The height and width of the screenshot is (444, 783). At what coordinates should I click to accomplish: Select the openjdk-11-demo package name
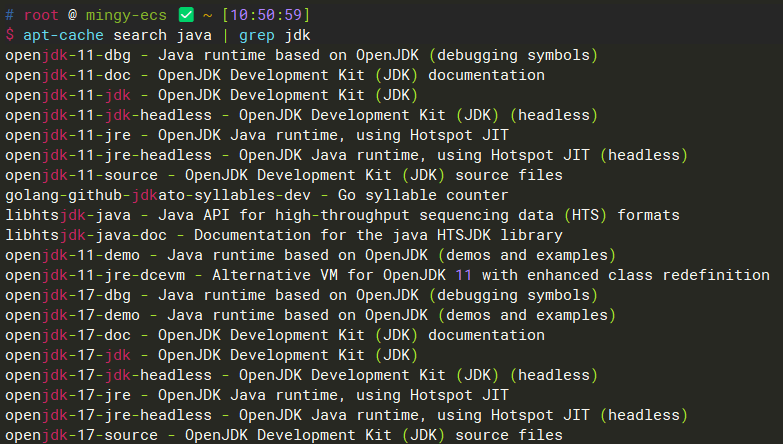coord(72,255)
